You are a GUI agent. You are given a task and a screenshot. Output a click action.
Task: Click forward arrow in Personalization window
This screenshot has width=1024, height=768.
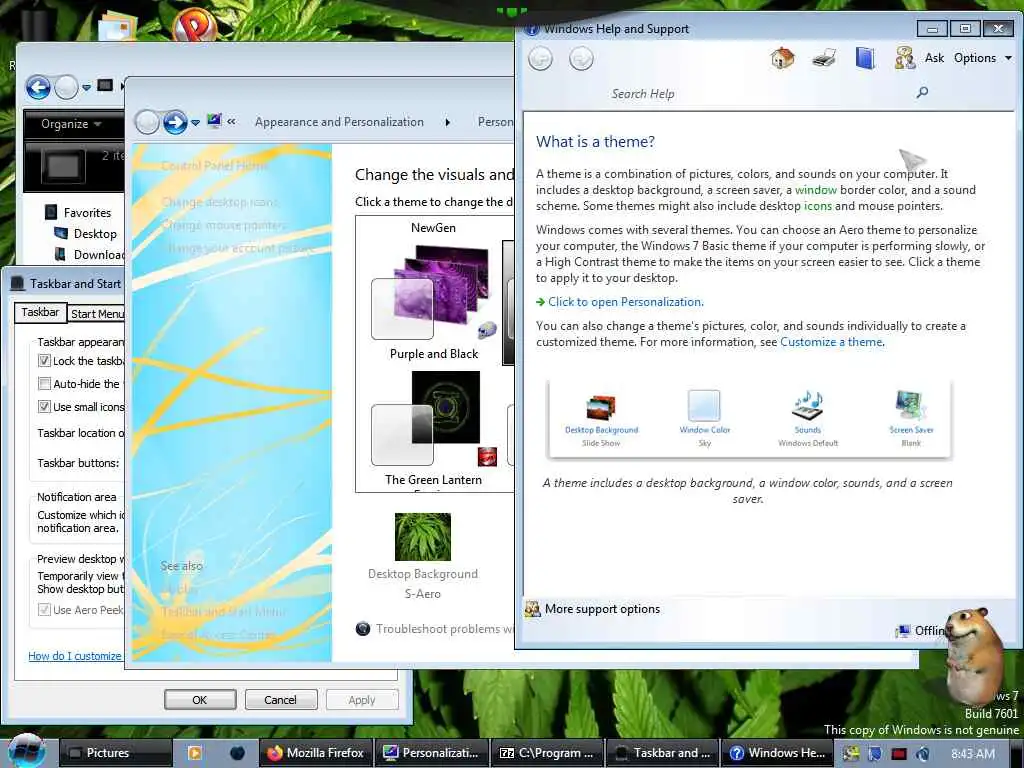(x=175, y=121)
